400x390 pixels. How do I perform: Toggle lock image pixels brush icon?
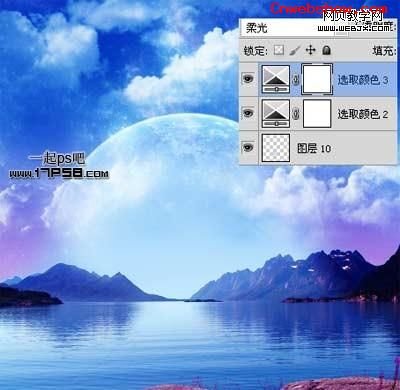click(295, 50)
